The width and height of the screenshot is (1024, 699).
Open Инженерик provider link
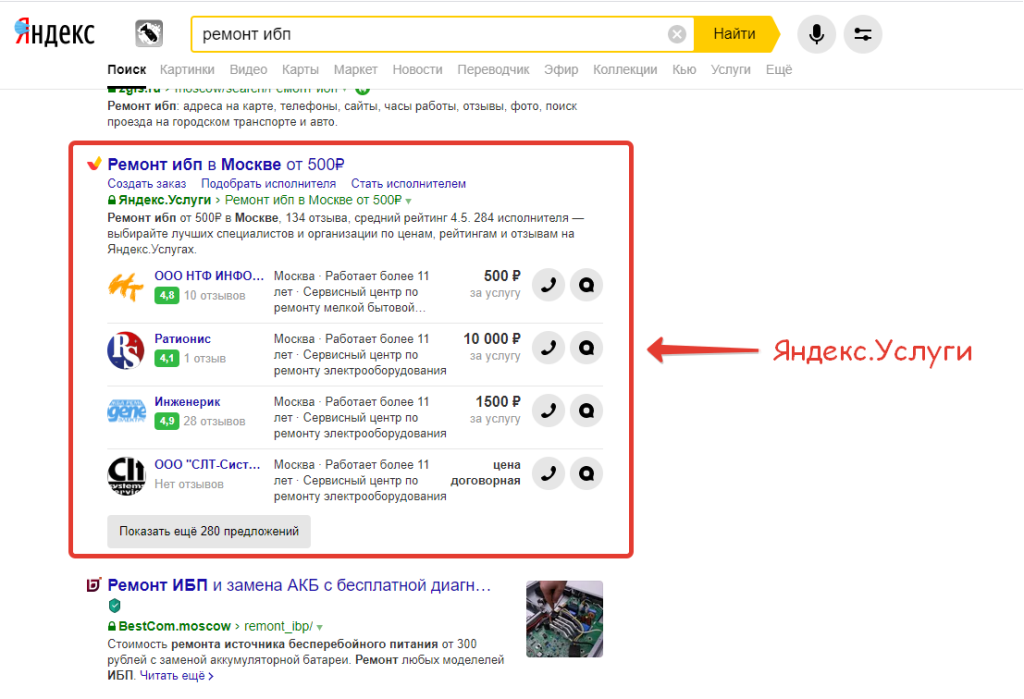click(x=187, y=401)
